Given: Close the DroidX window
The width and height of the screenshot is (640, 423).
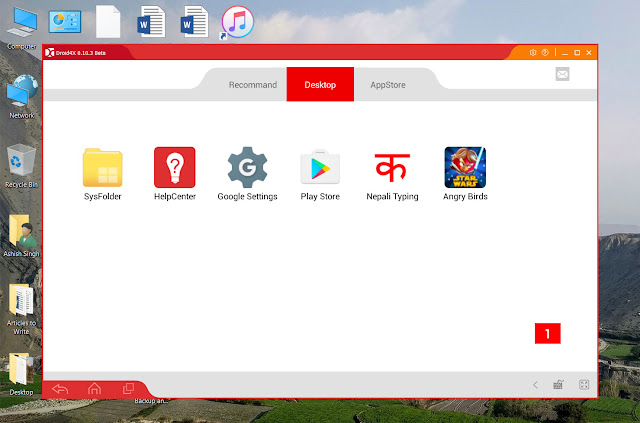Looking at the screenshot, I should click(589, 53).
